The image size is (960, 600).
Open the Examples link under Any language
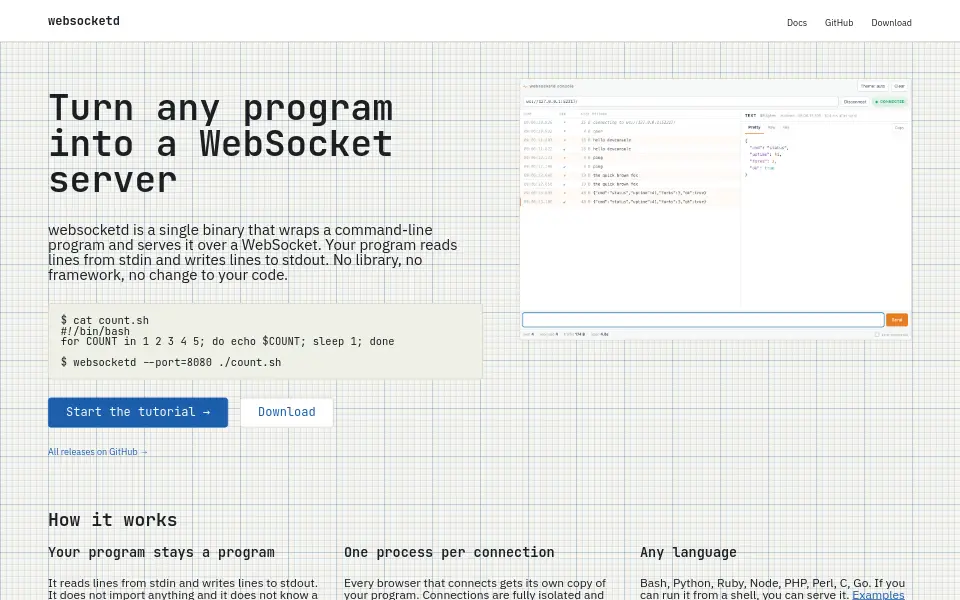[878, 594]
